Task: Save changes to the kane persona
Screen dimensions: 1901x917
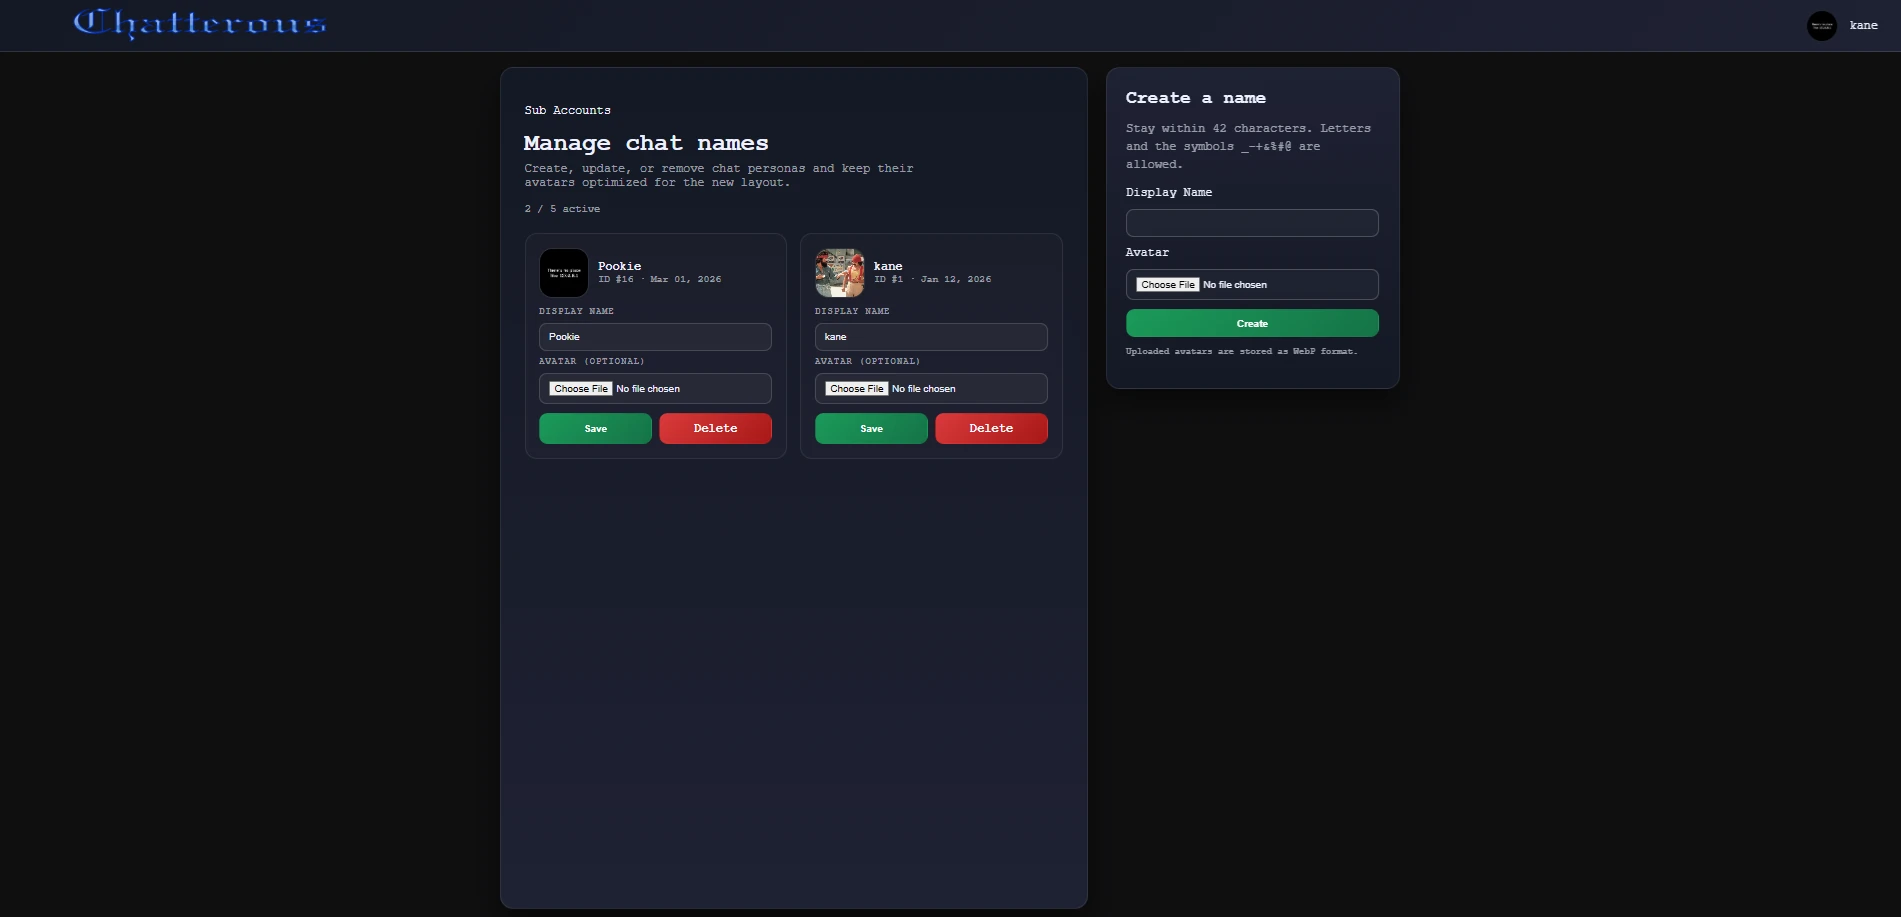Action: (x=870, y=428)
